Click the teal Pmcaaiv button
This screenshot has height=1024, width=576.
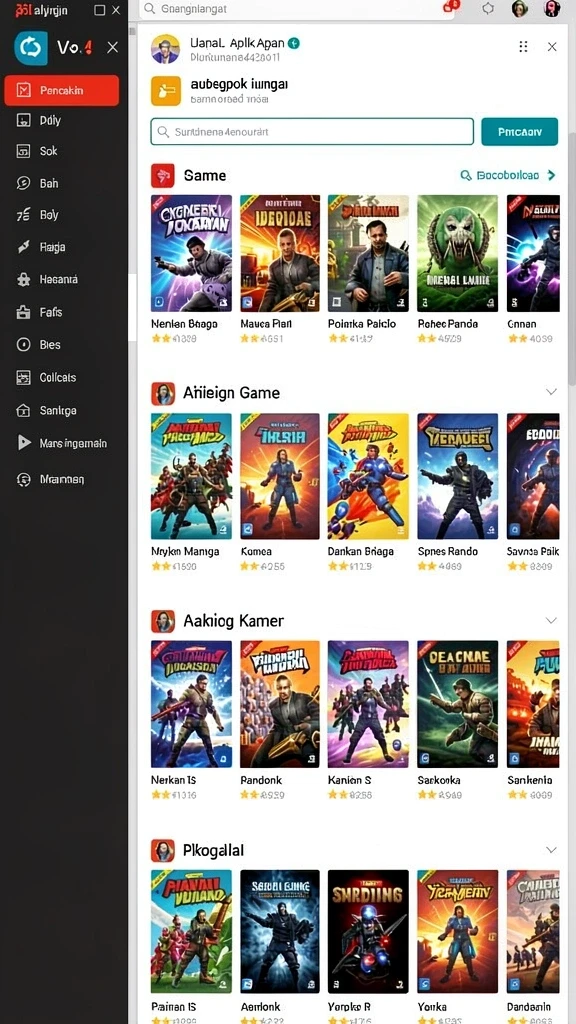(x=520, y=131)
